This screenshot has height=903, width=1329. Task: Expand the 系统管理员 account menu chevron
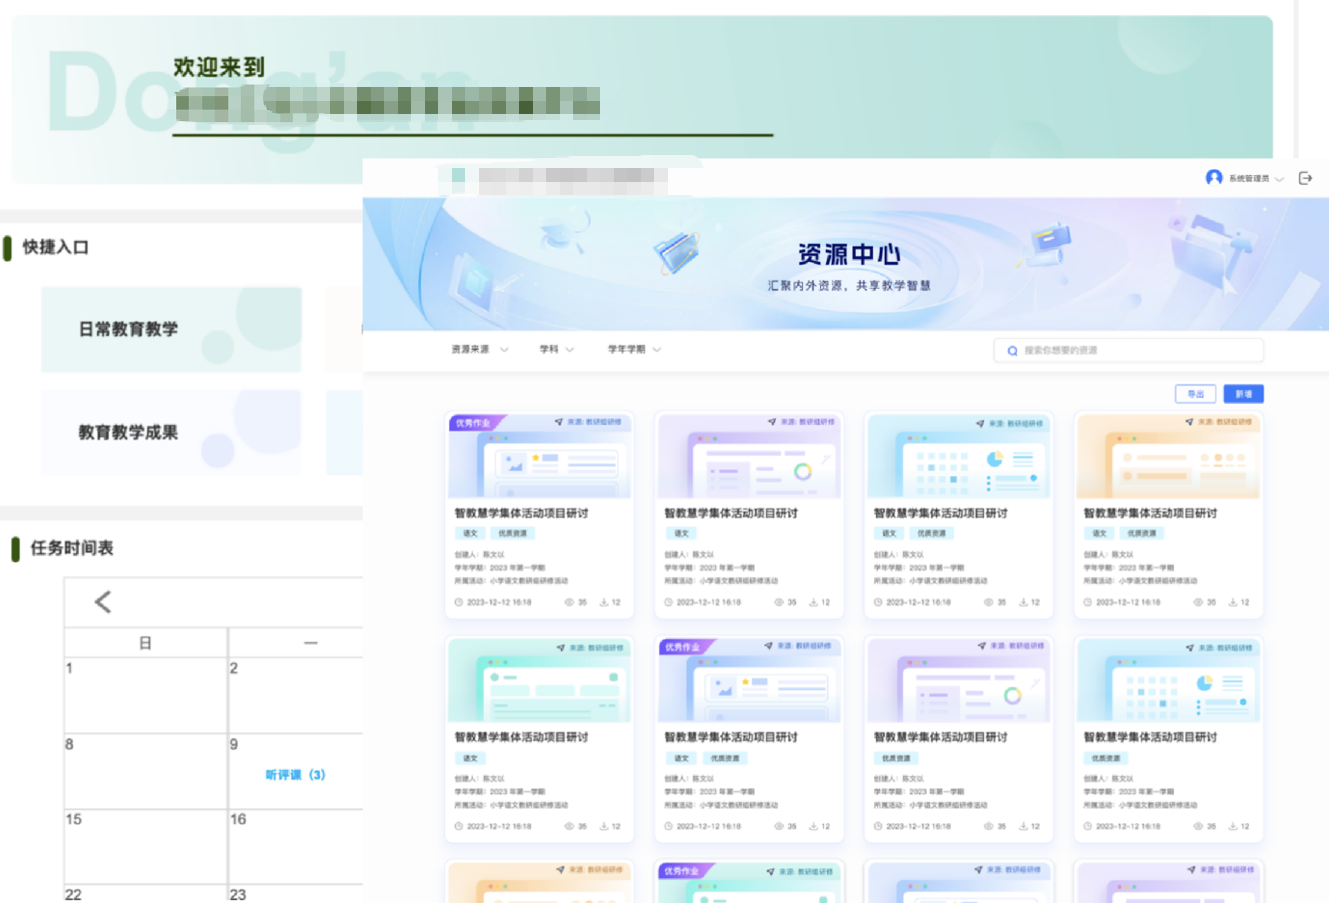(x=1279, y=179)
